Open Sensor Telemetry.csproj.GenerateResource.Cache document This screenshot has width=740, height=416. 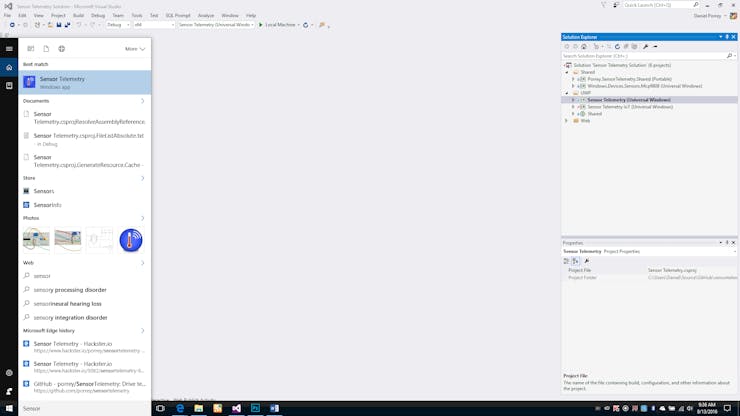(x=85, y=161)
